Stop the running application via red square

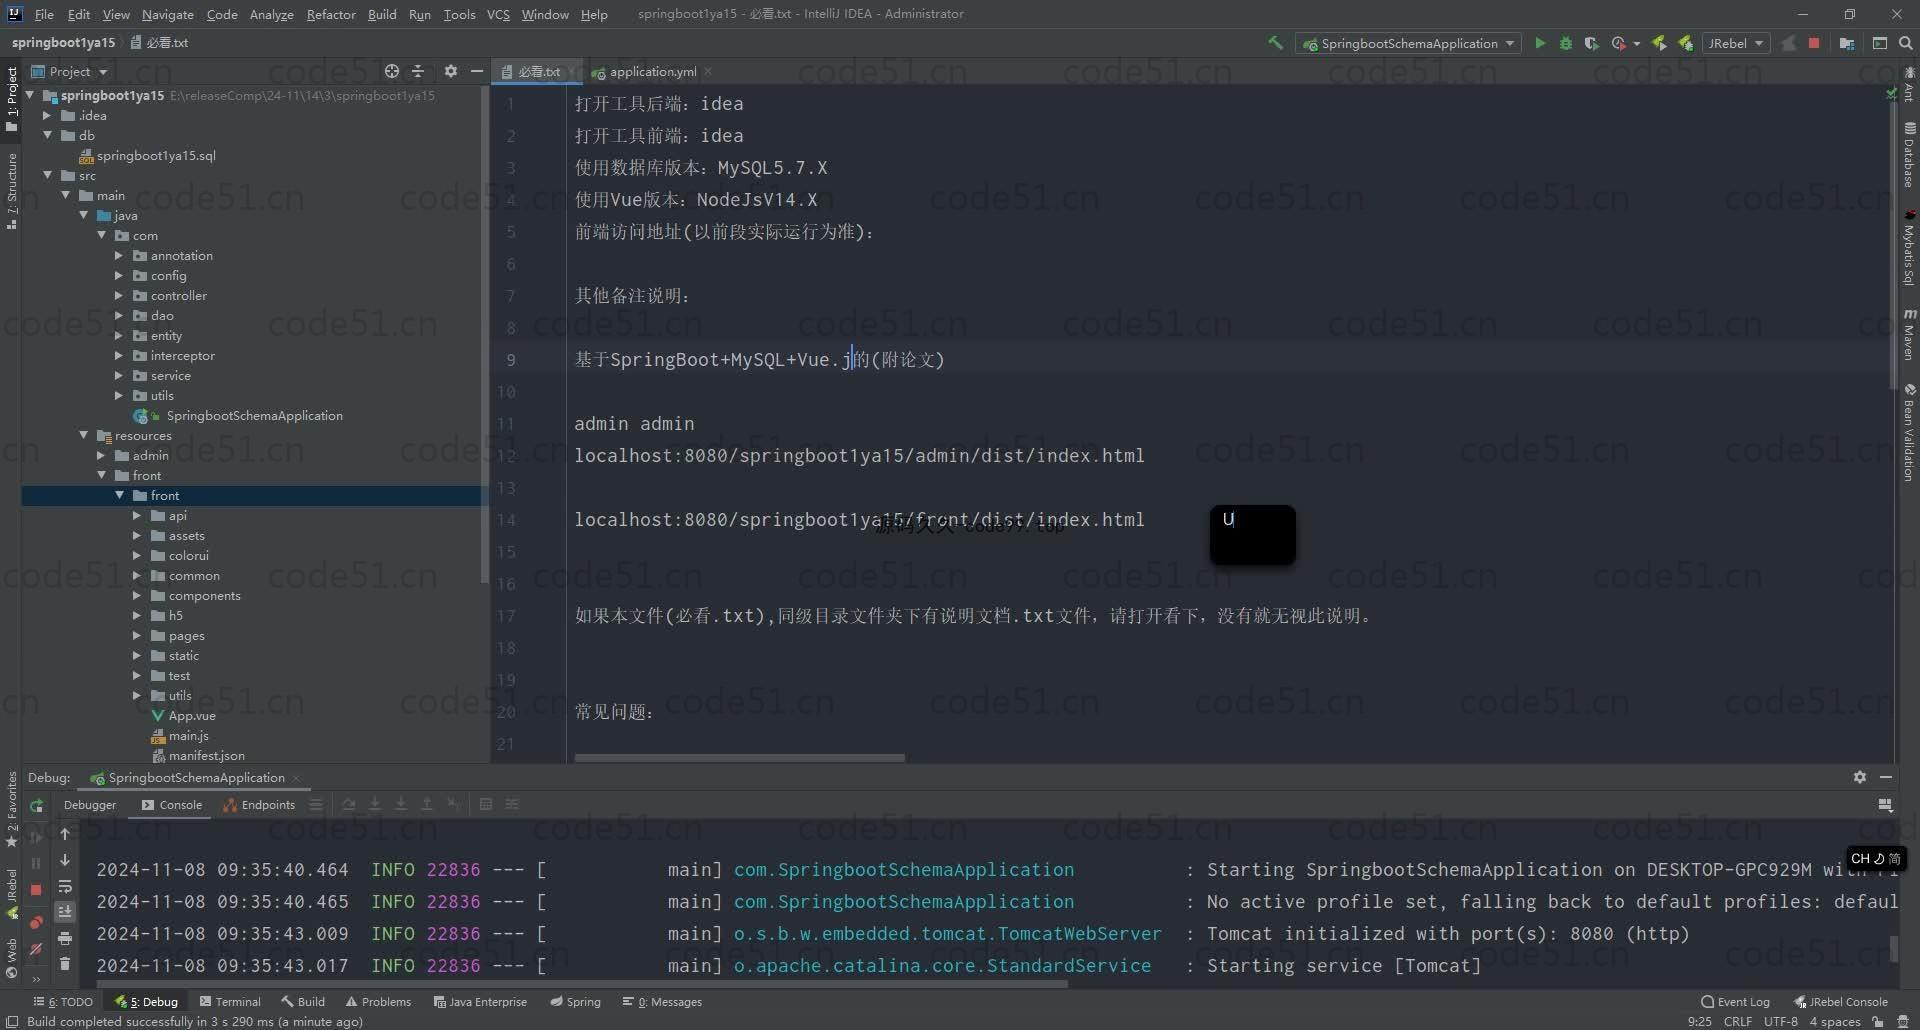pos(1814,43)
